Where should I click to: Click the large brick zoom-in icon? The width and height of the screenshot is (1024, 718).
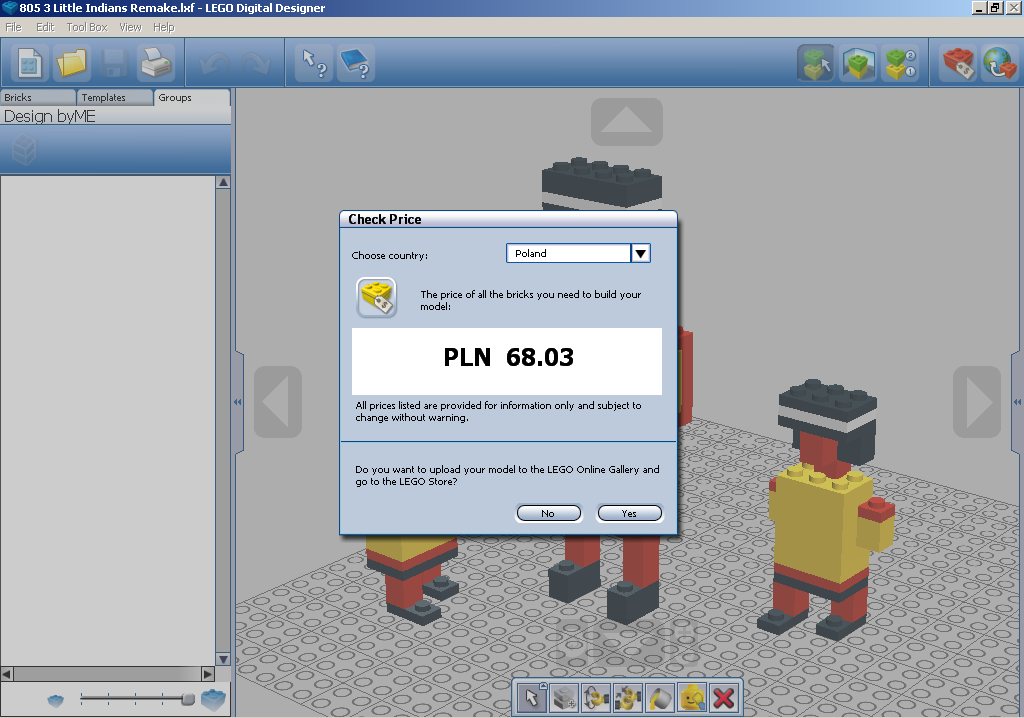213,699
